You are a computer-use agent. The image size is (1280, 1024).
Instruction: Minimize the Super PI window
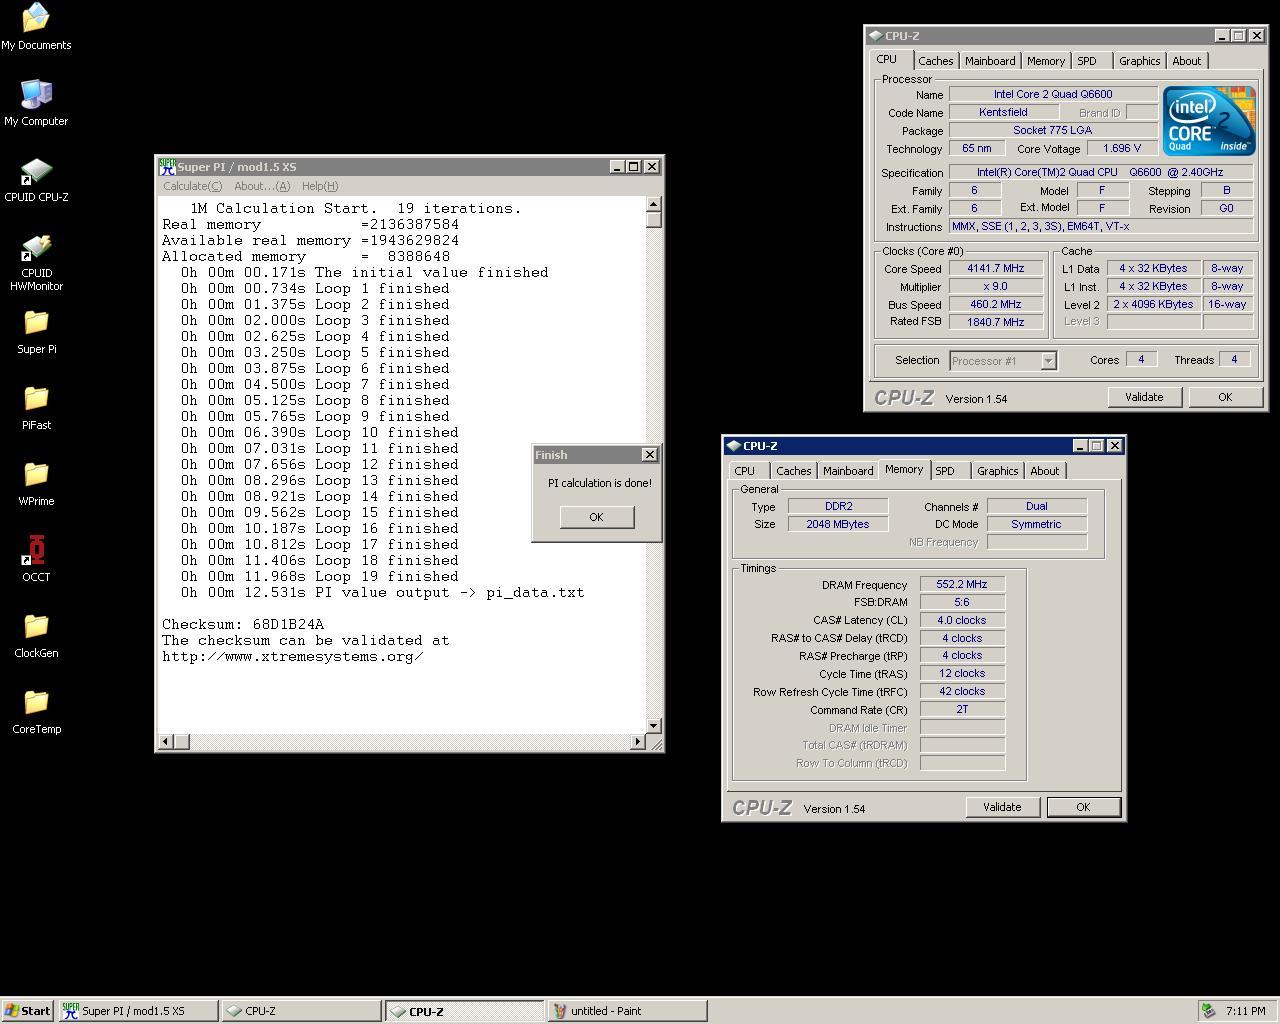click(x=617, y=167)
